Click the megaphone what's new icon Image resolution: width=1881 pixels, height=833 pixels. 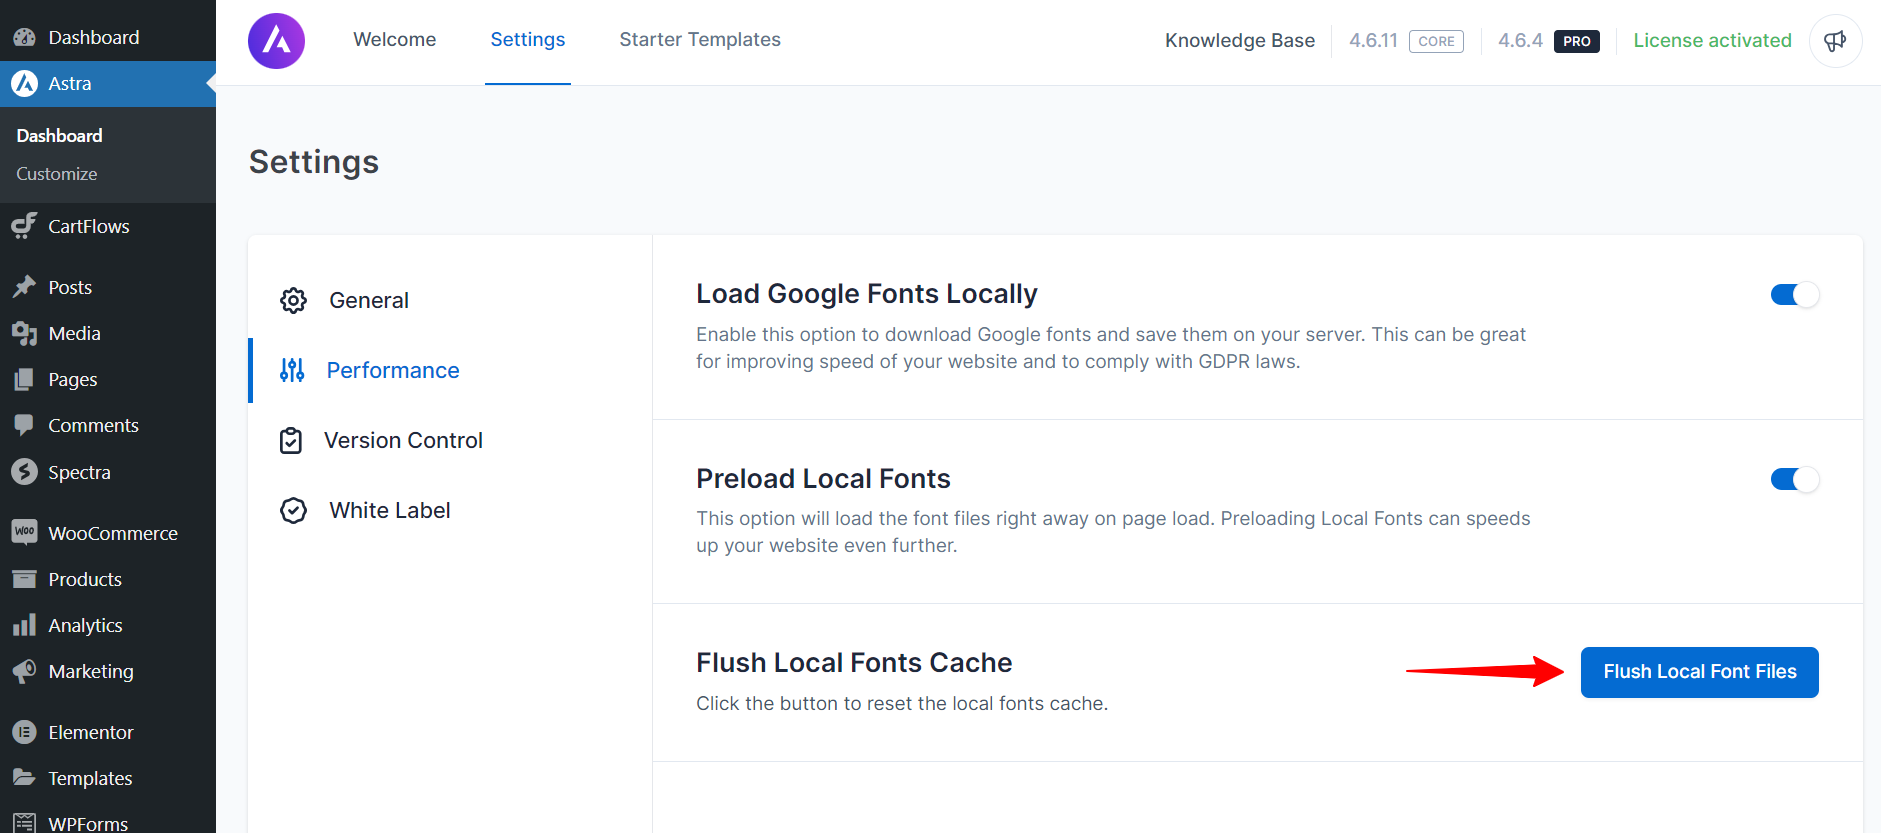click(1835, 41)
